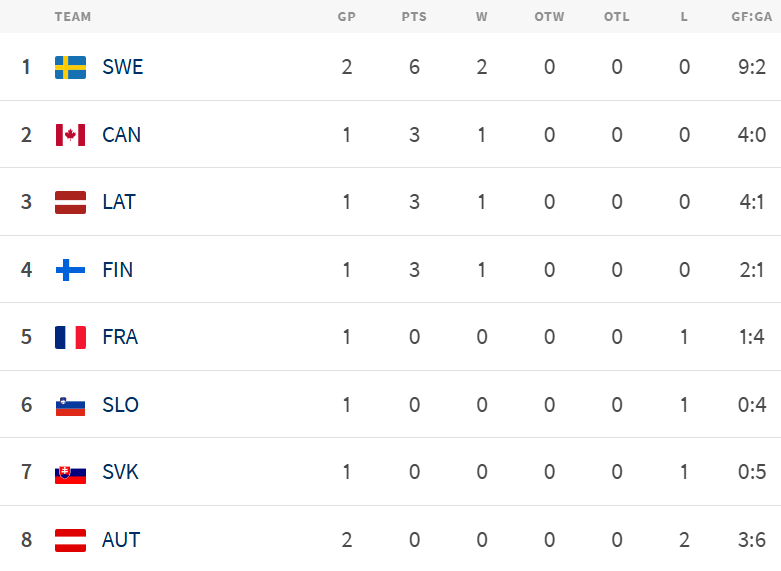Click the Slovakia flag icon

70,472
